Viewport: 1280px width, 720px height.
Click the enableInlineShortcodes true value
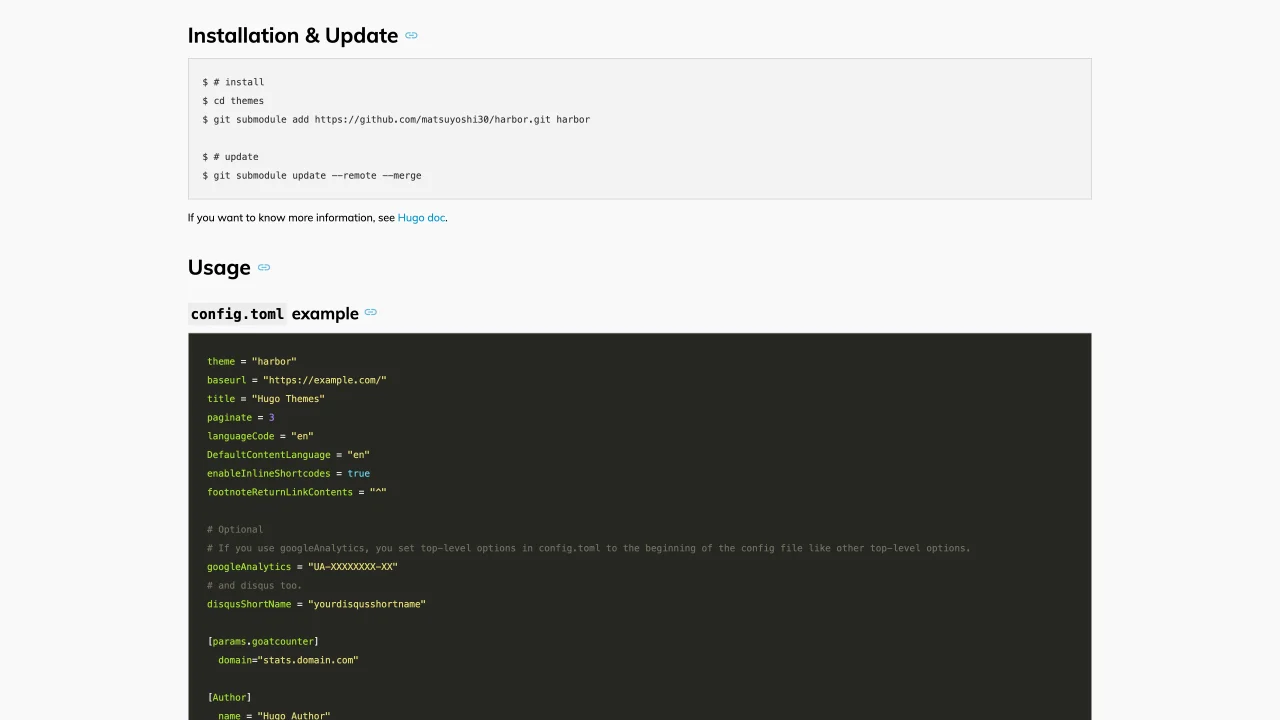point(358,474)
